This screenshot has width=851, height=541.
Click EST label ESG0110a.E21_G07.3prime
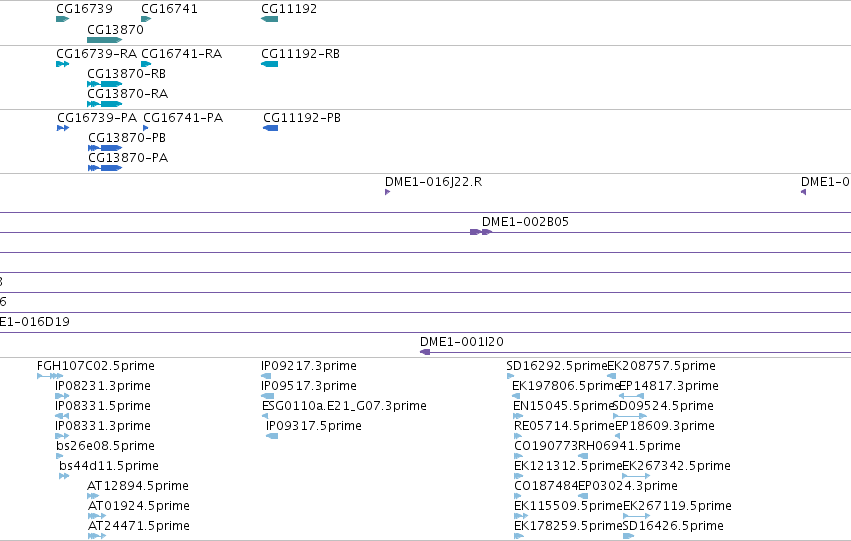(344, 406)
